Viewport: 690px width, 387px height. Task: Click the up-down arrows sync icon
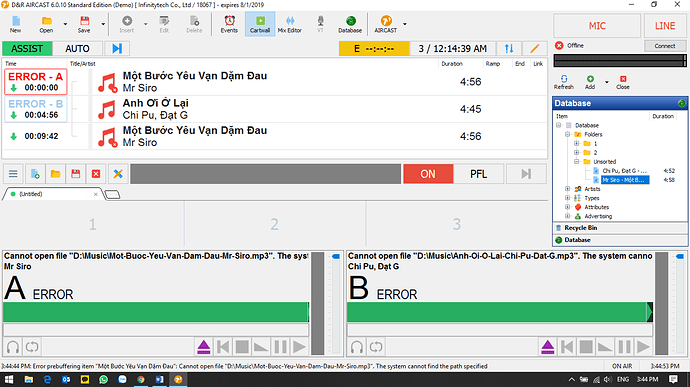[509, 48]
